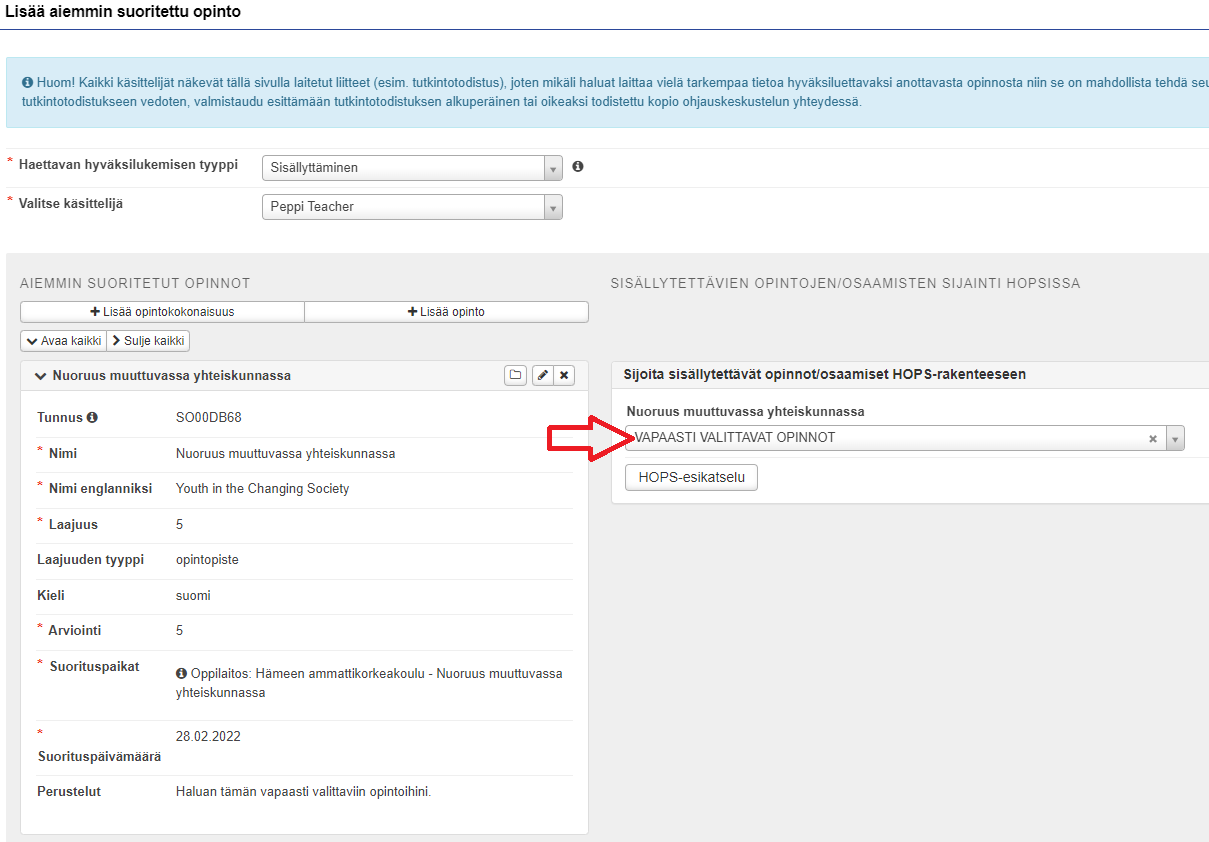Click the info icon before Oppilaitos text
This screenshot has height=842, width=1209.
point(182,673)
